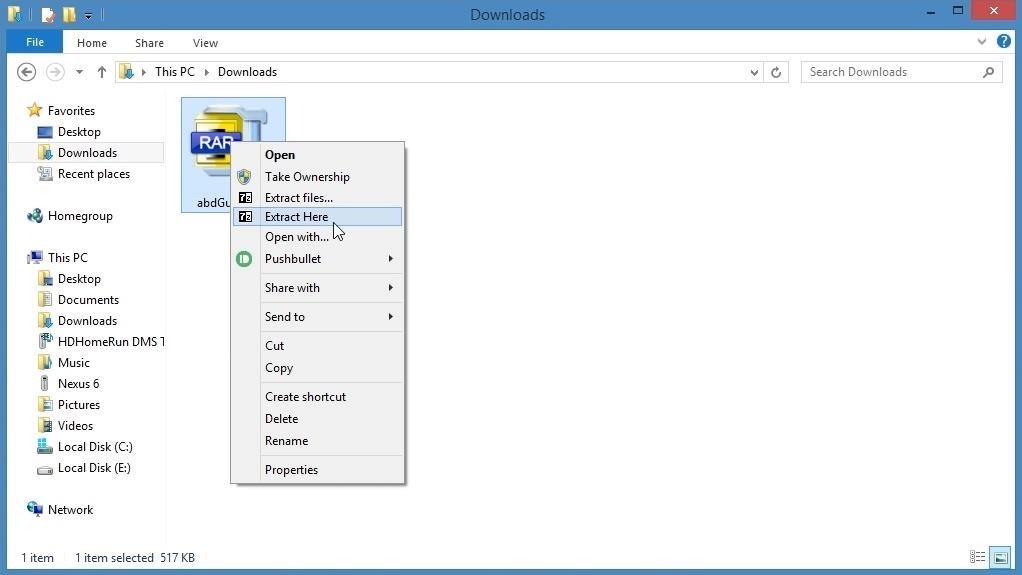The height and width of the screenshot is (575, 1022).
Task: Open Local Disk (C:)
Action: pyautogui.click(x=95, y=447)
